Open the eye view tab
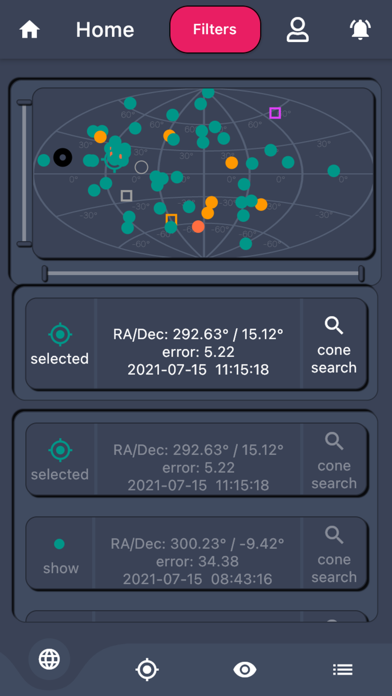 pos(245,669)
